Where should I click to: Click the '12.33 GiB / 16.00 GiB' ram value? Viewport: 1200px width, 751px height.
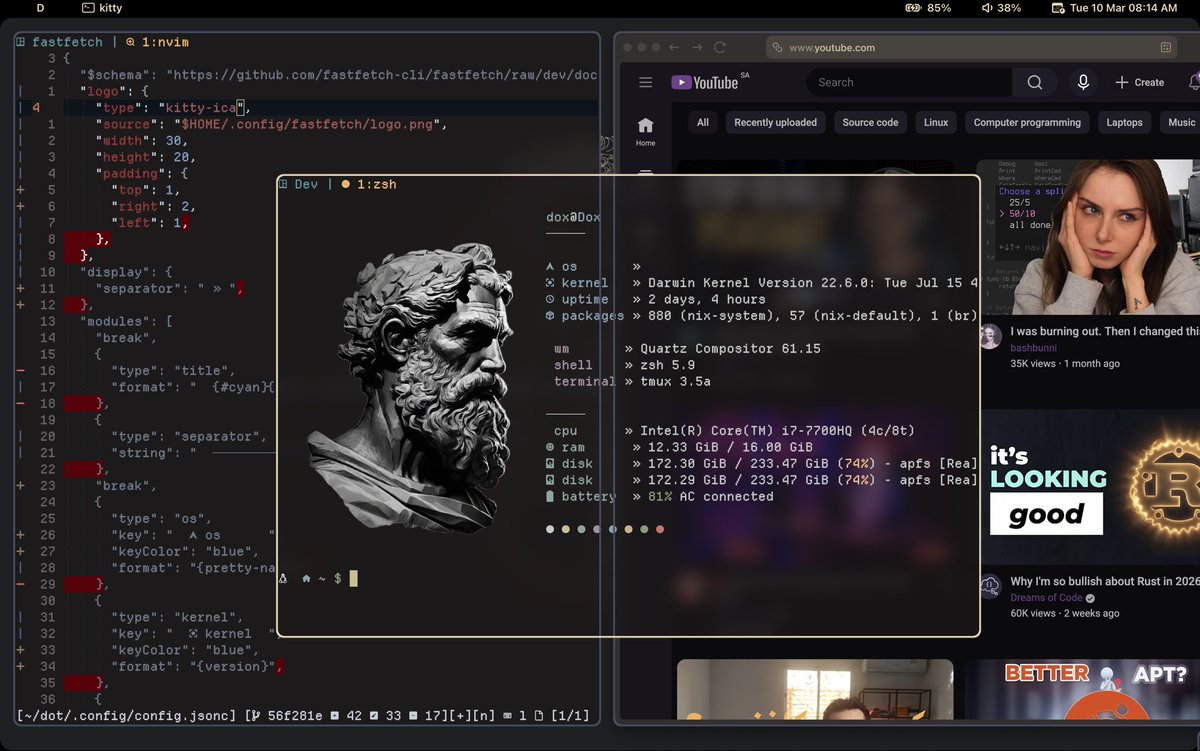(730, 447)
